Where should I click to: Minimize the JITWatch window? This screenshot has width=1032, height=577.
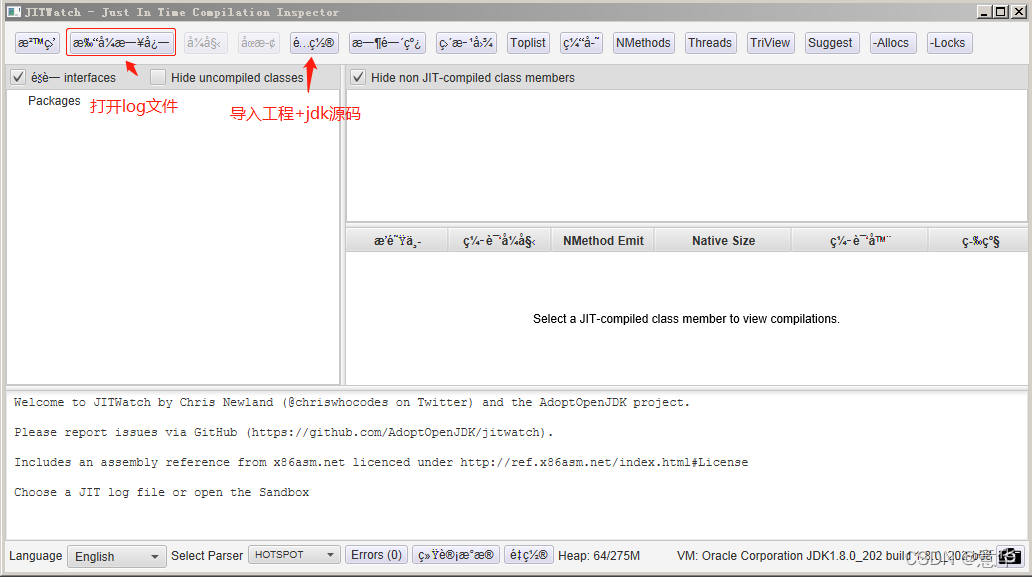pyautogui.click(x=984, y=11)
